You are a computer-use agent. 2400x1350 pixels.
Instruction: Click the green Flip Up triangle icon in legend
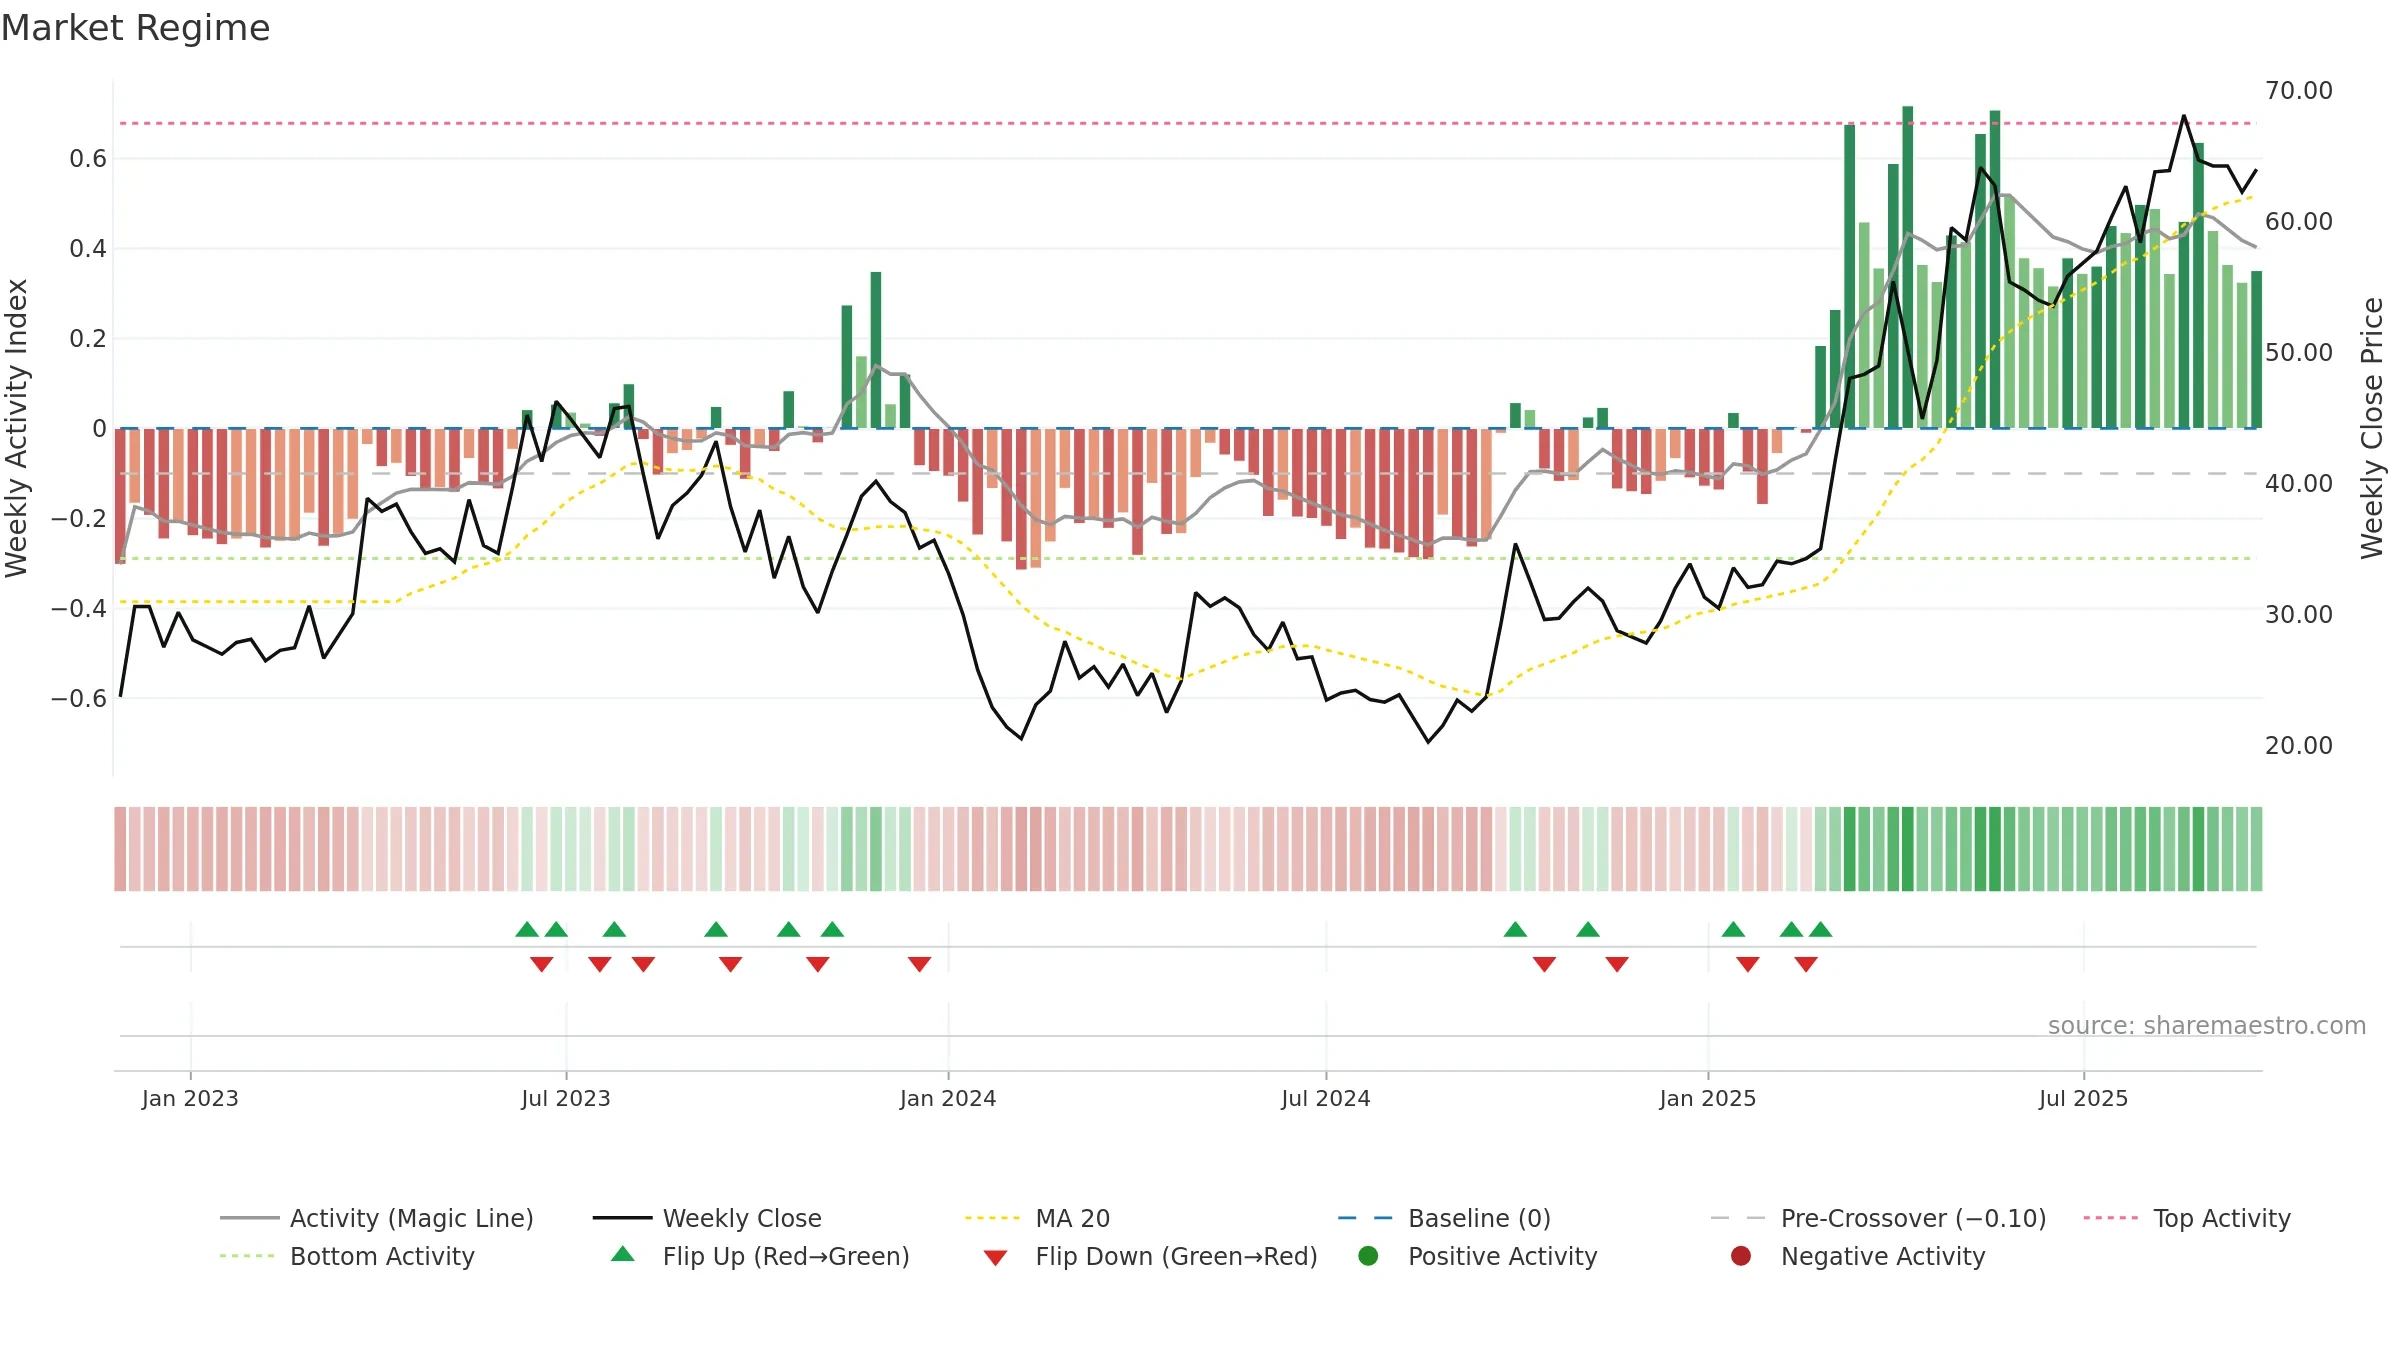tap(623, 1254)
